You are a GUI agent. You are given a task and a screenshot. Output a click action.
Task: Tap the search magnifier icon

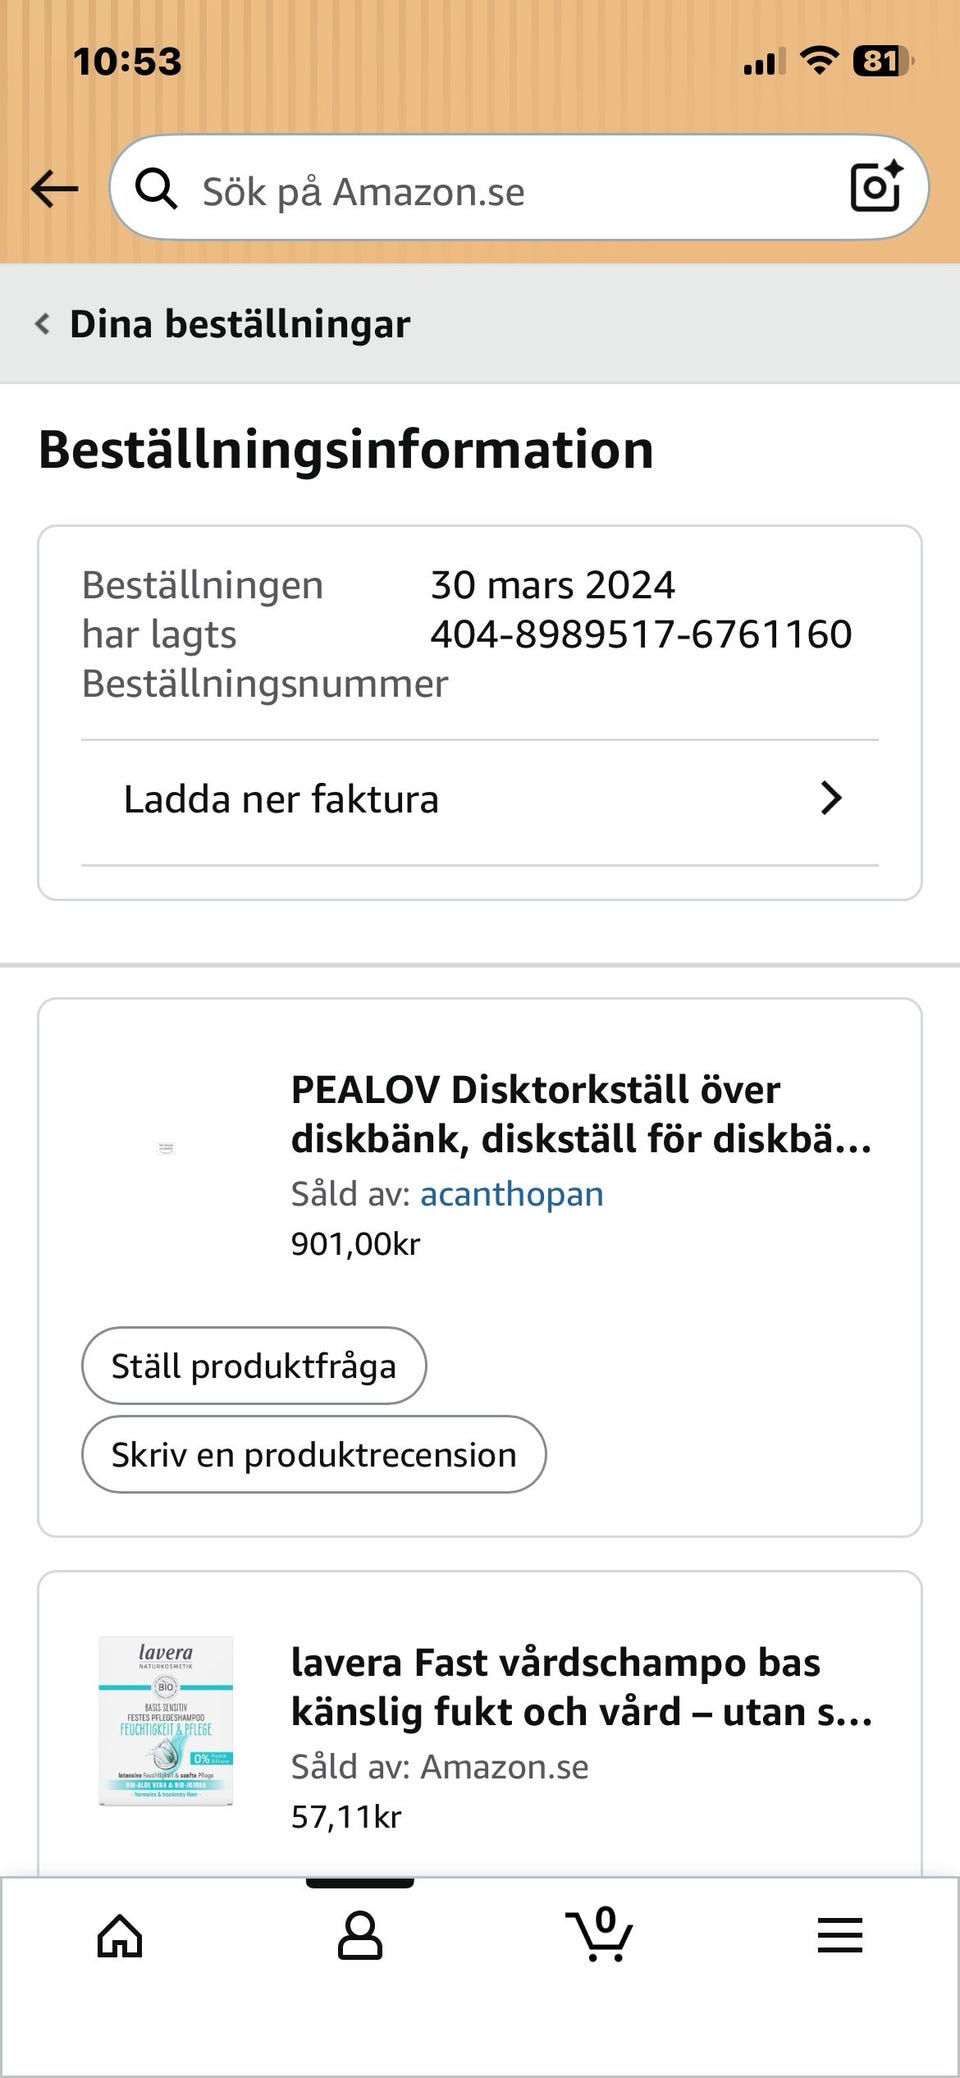(156, 188)
